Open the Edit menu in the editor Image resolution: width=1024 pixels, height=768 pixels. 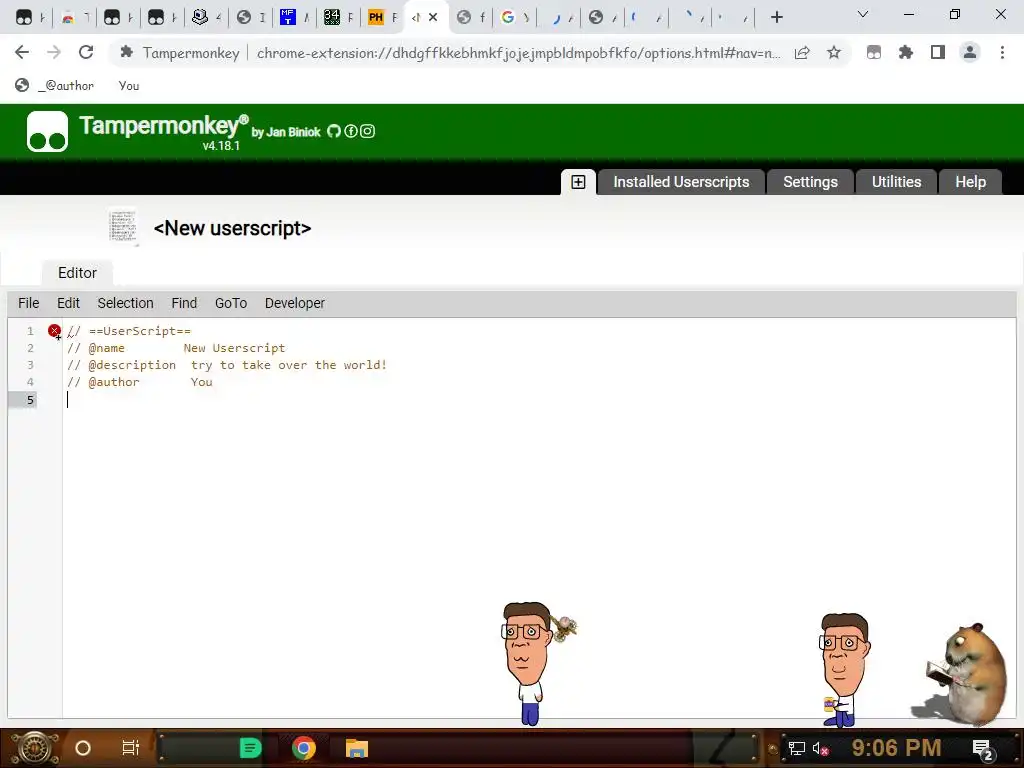68,304
